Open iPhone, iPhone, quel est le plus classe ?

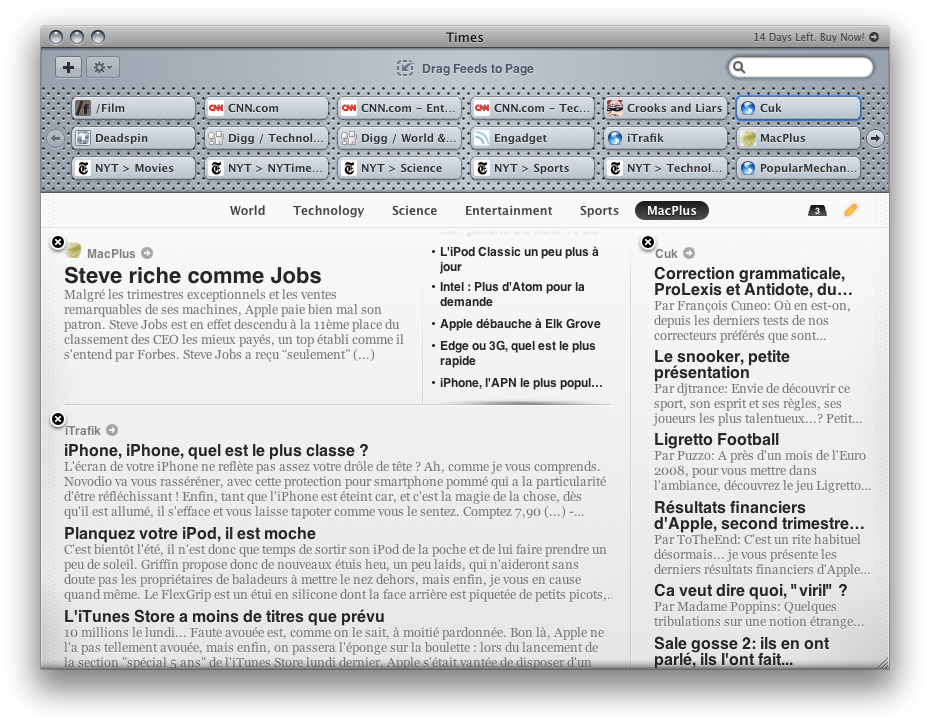tap(216, 451)
